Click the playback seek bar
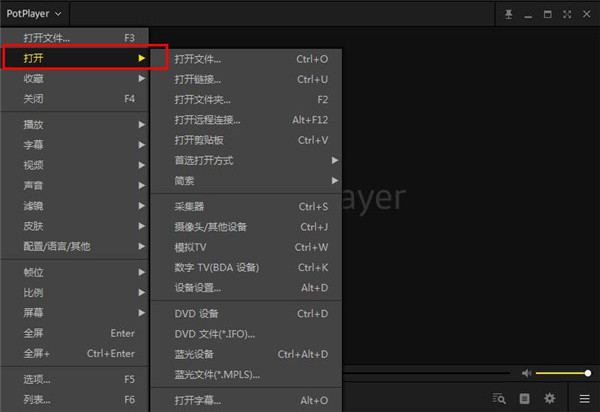The width and height of the screenshot is (600, 412). point(430,373)
